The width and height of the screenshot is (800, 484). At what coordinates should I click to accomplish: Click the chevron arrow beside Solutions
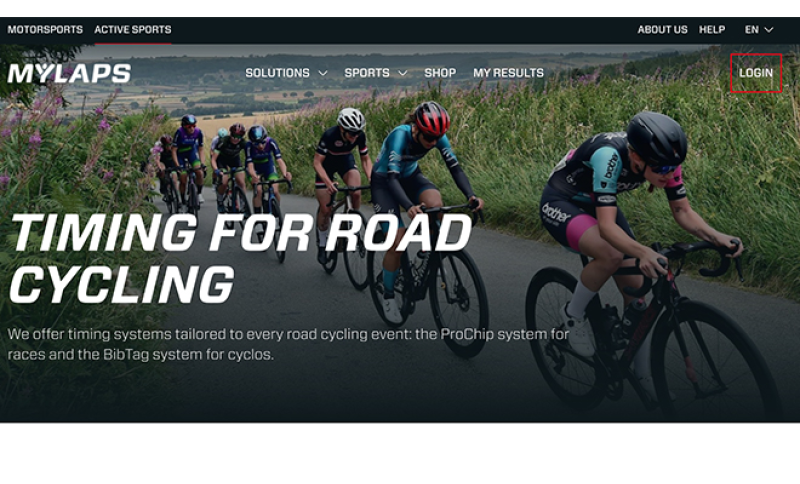[323, 73]
